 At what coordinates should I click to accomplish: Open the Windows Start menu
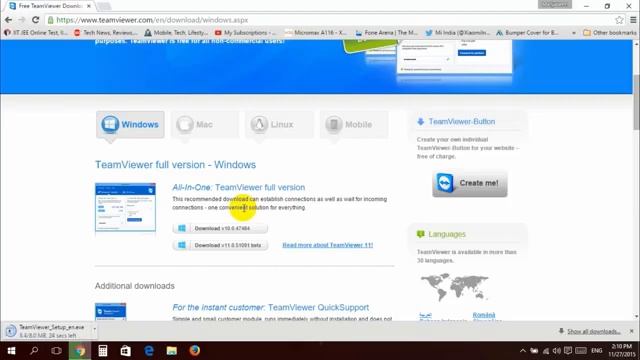point(11,351)
